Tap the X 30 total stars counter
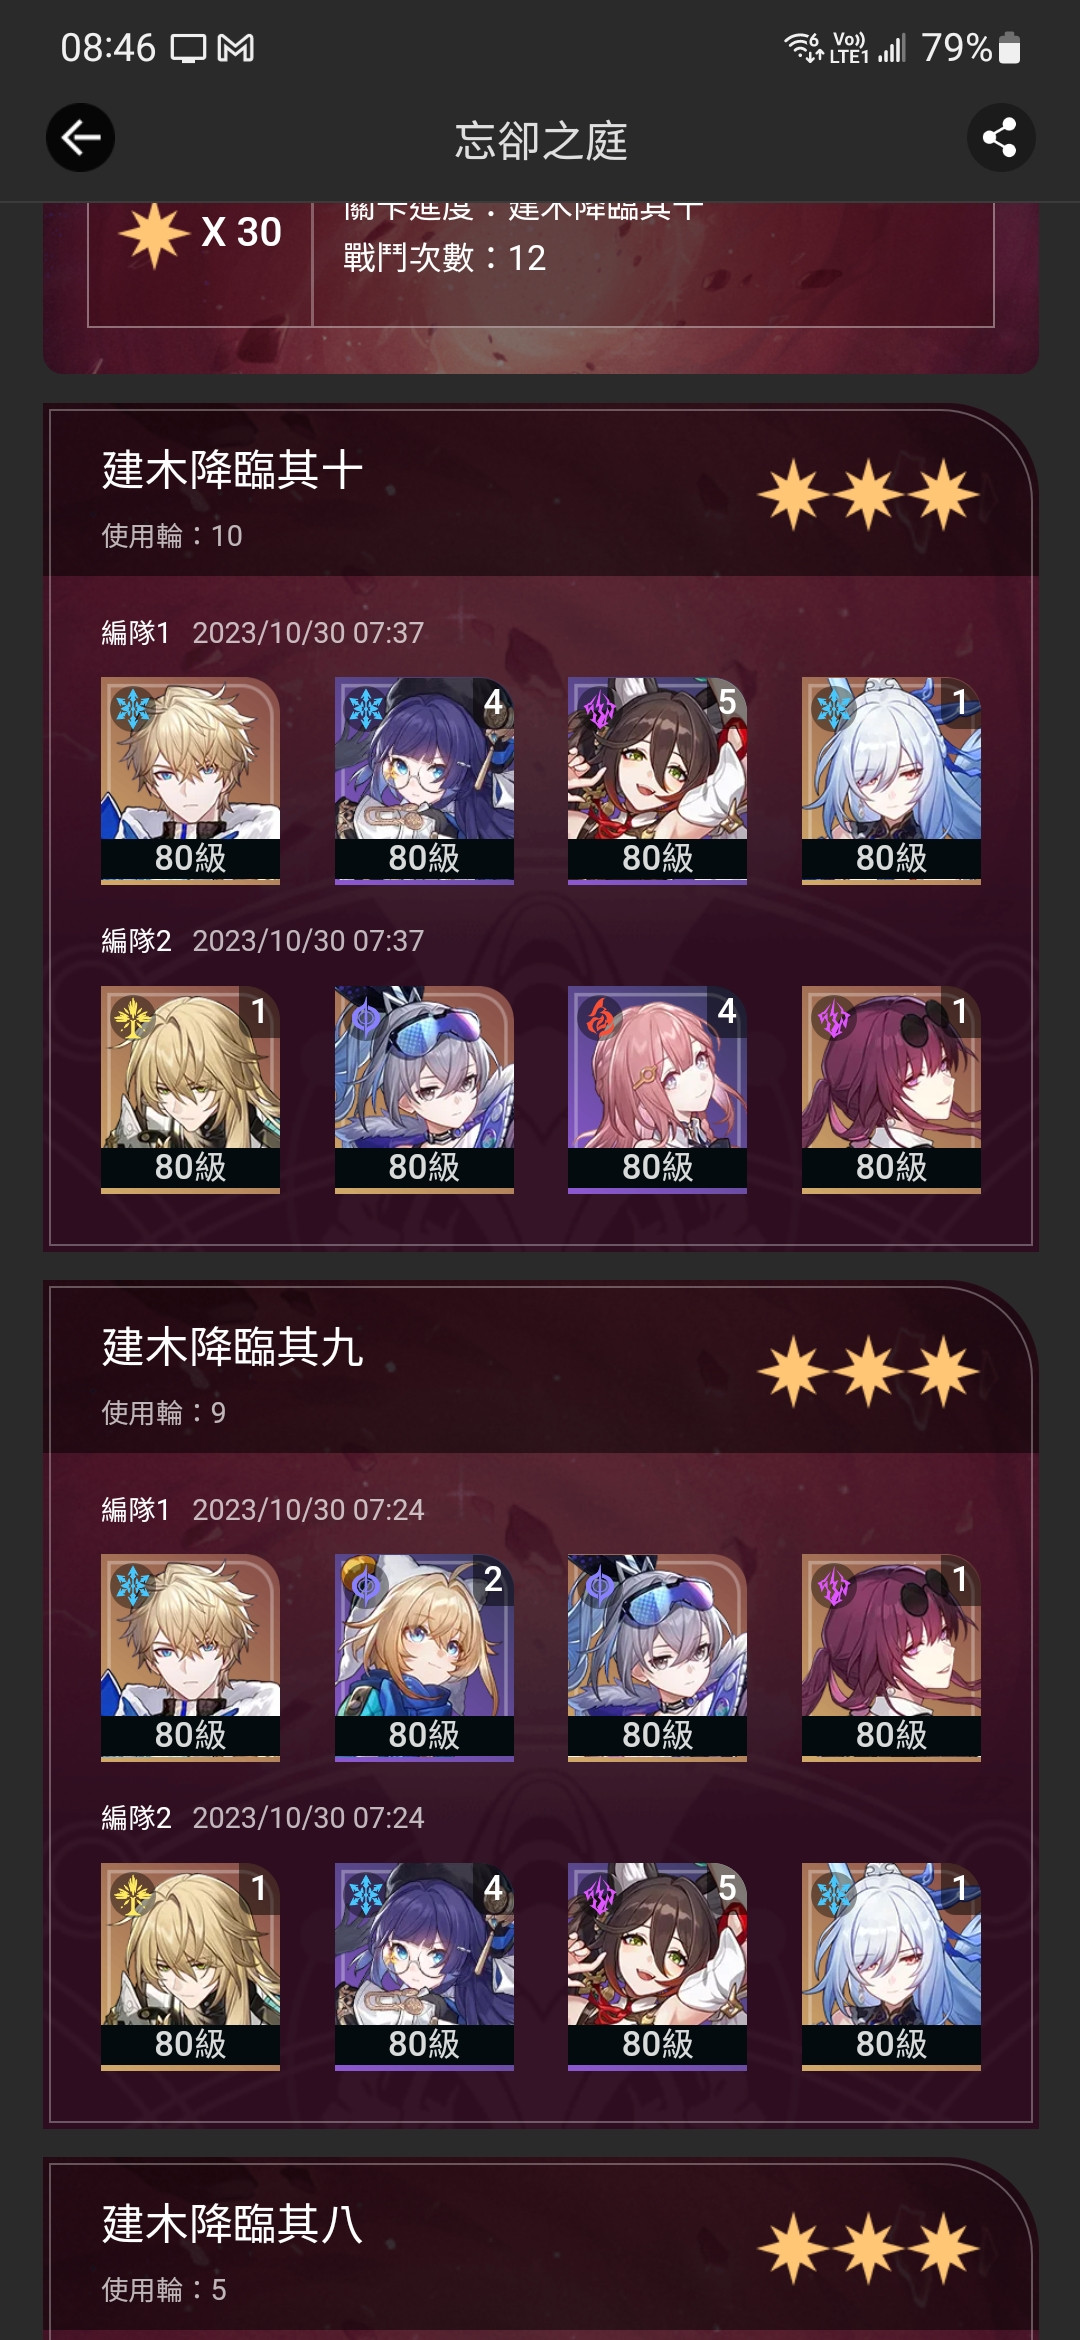 (x=200, y=233)
